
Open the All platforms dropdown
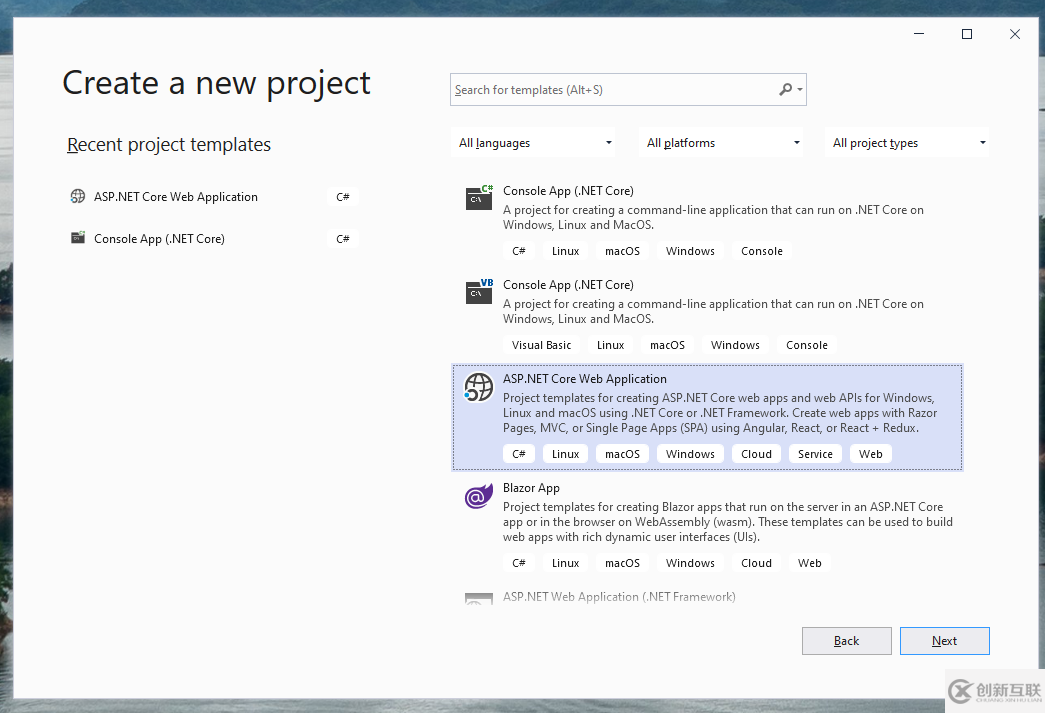click(720, 143)
